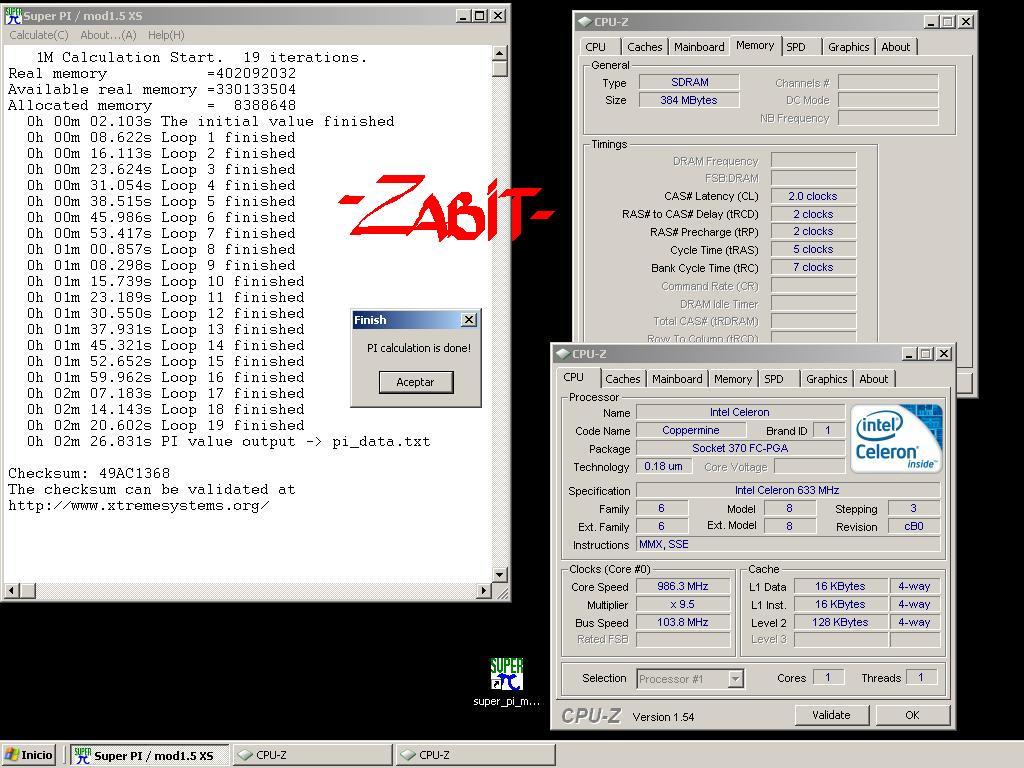Screen dimensions: 1024x768
Task: Select Mainboard tab in rear CPU-Z window
Action: pyautogui.click(x=699, y=47)
